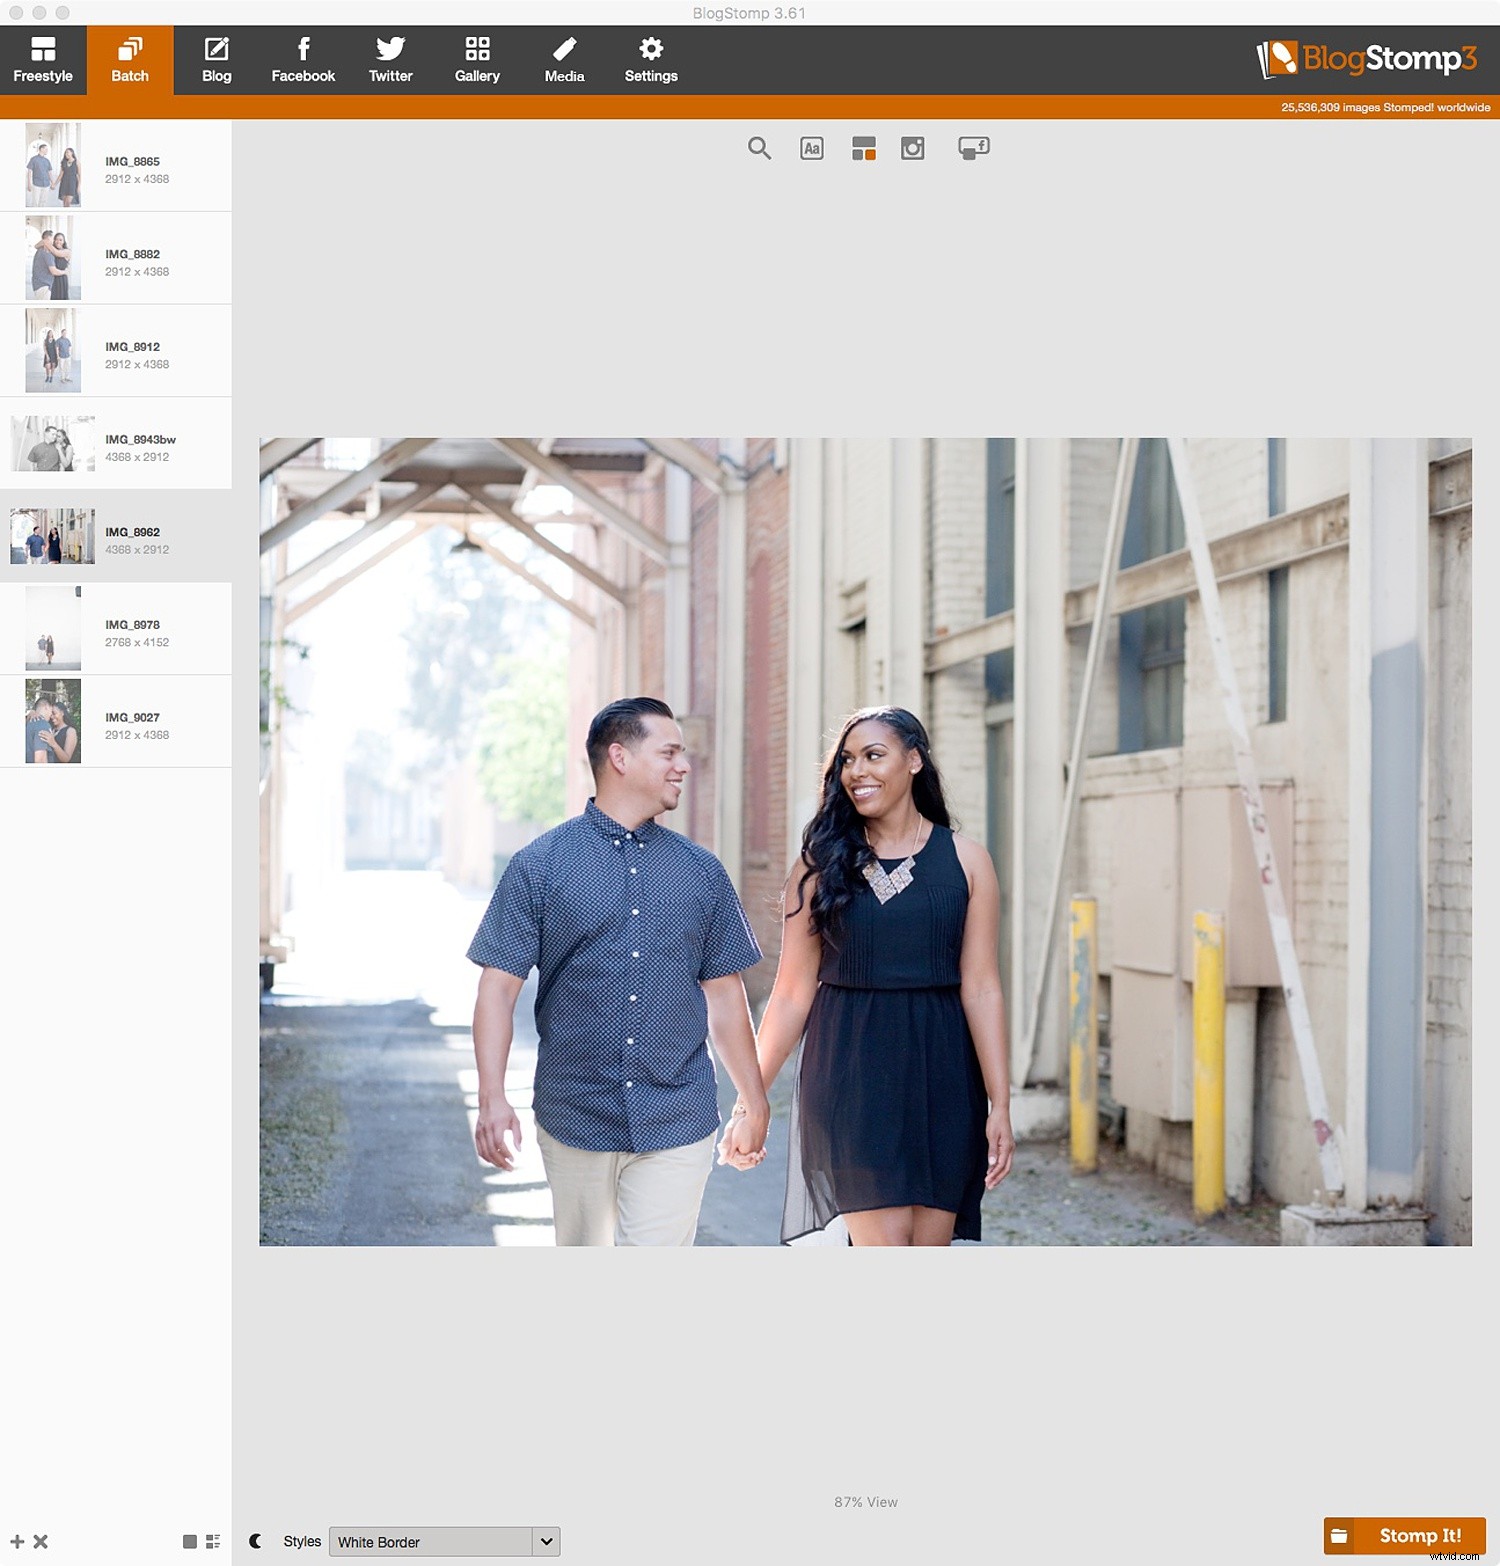Open the text captioning Aa tool
Viewport: 1500px width, 1566px height.
click(x=811, y=148)
